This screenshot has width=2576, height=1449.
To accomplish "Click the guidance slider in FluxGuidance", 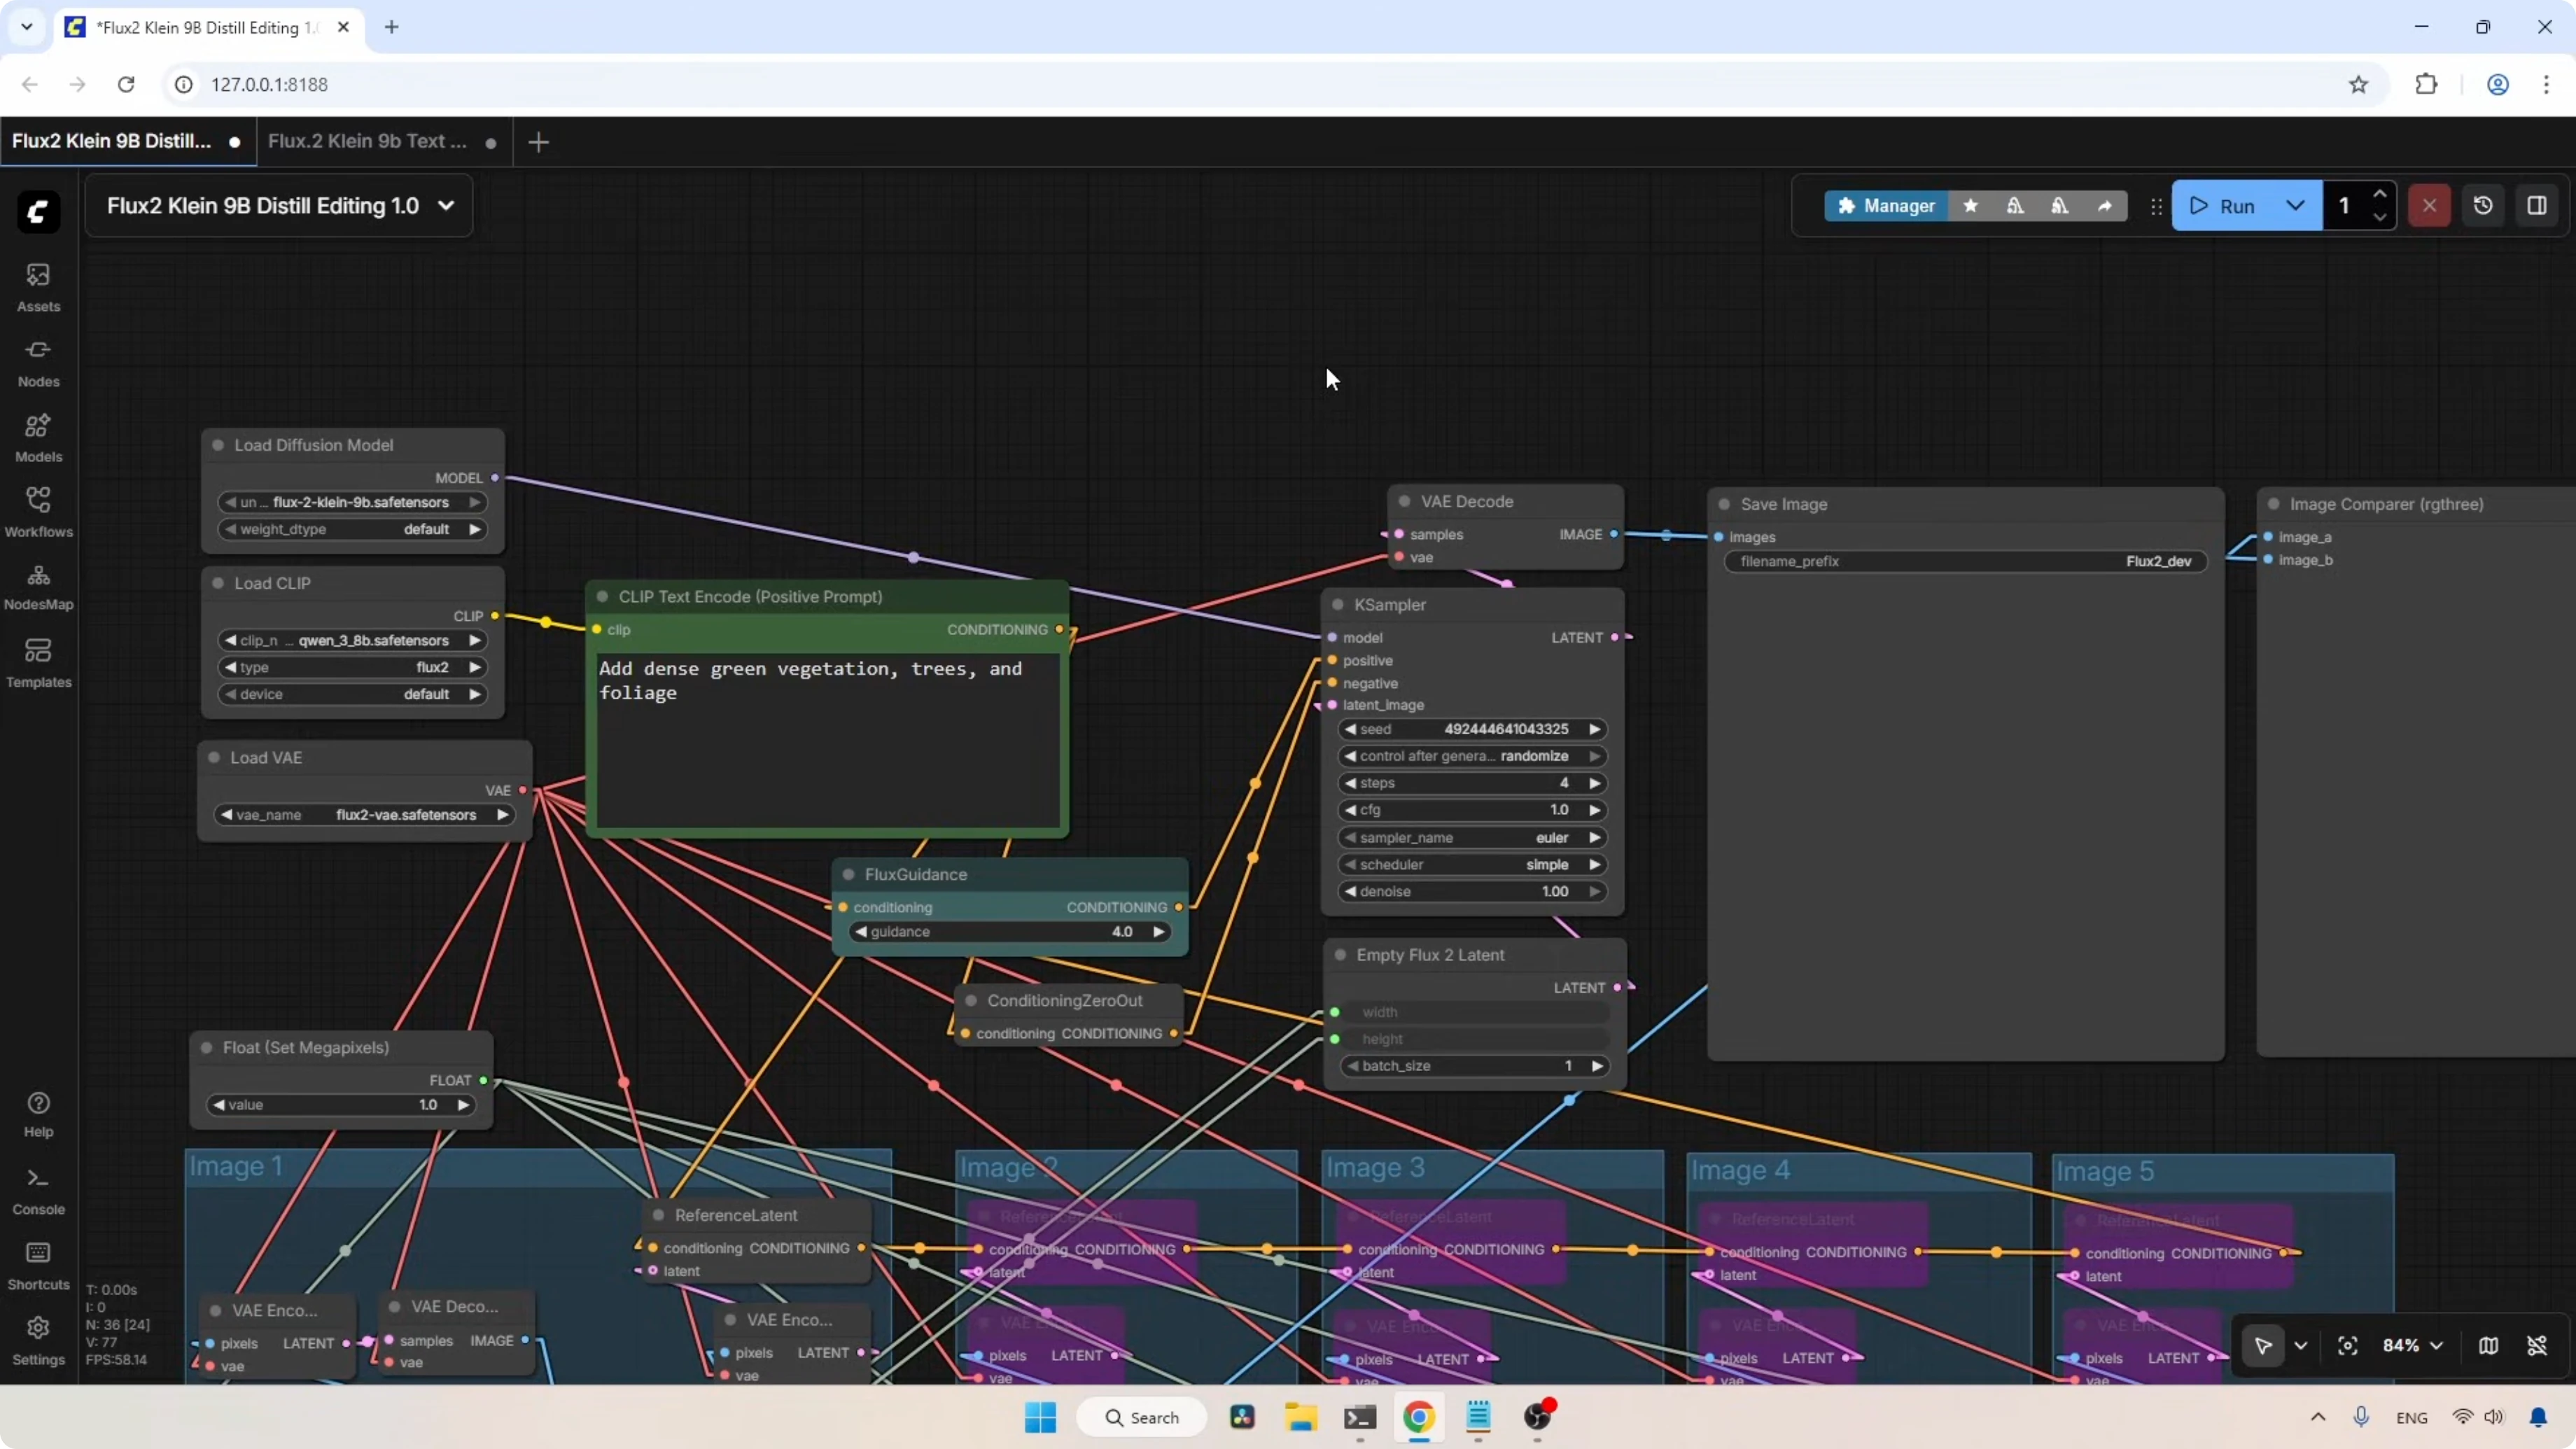I will [x=1009, y=931].
